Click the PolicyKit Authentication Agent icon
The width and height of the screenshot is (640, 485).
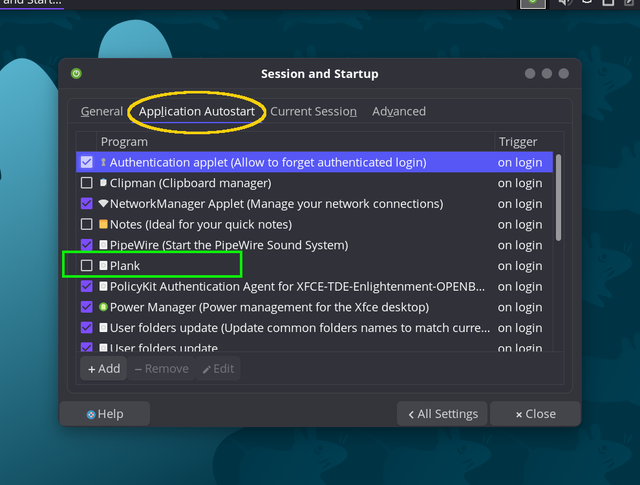(x=103, y=287)
